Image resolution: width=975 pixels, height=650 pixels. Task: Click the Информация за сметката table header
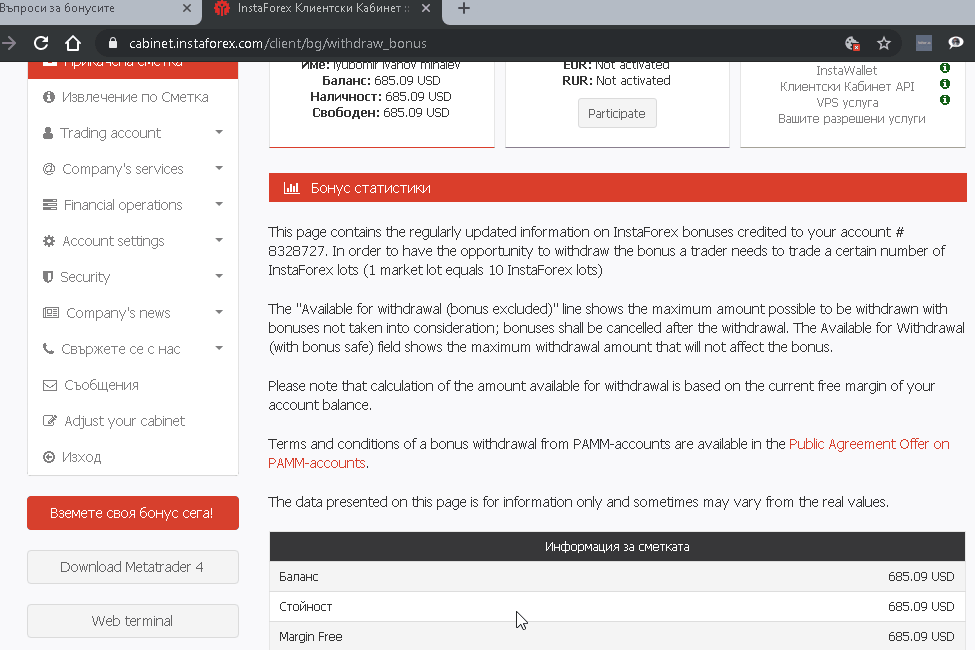[x=617, y=547]
